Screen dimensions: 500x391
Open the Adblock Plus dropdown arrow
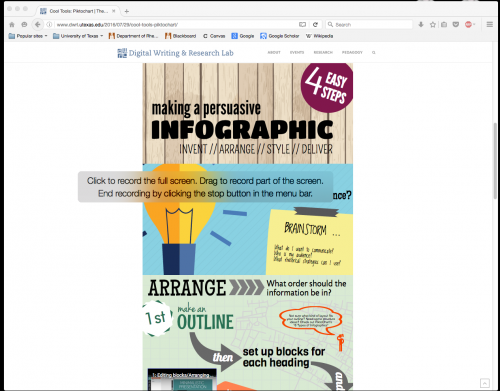point(474,25)
